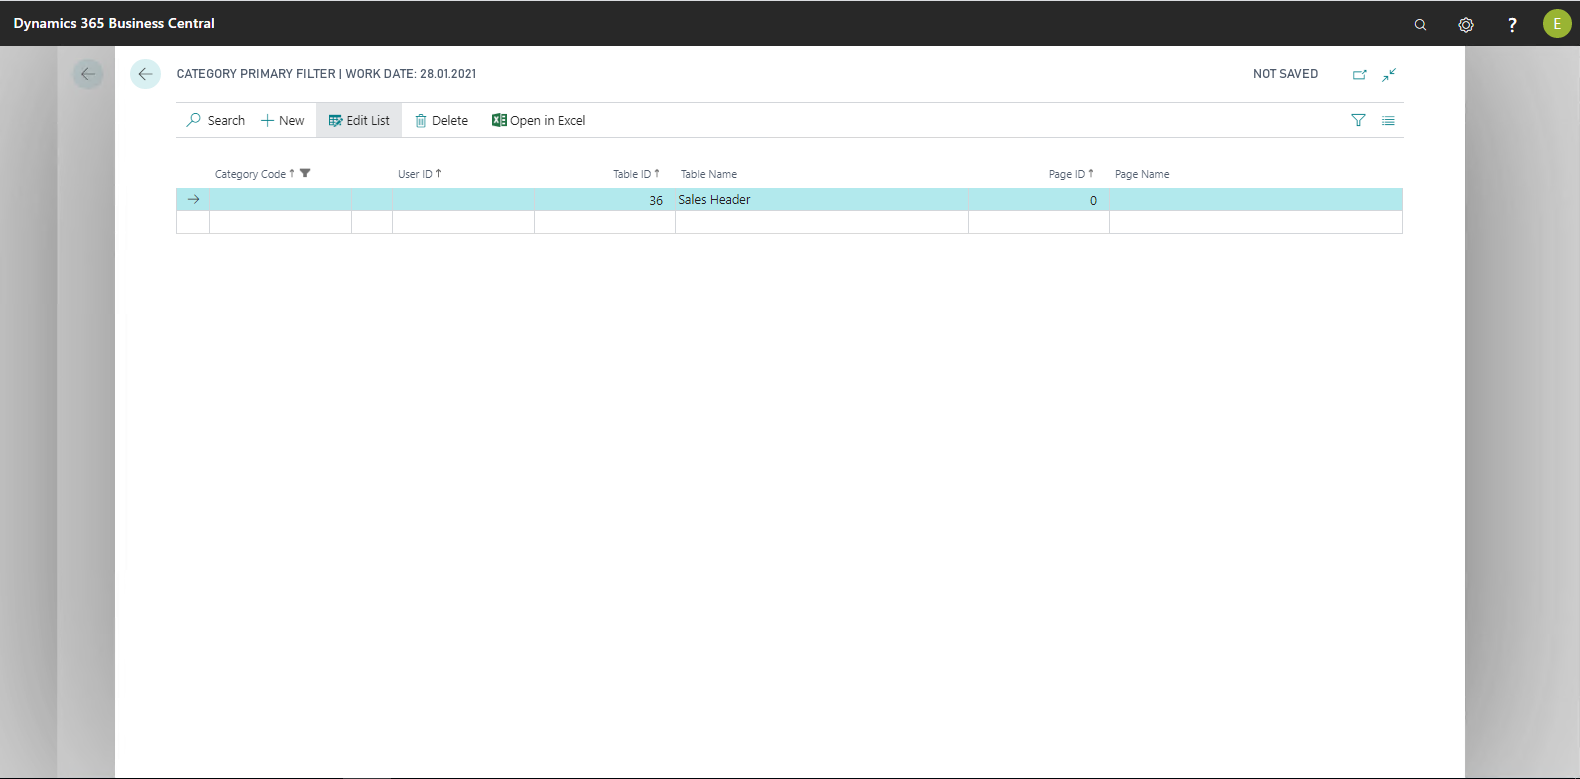Open the user account avatar E
Image resolution: width=1580 pixels, height=779 pixels.
1557,23
